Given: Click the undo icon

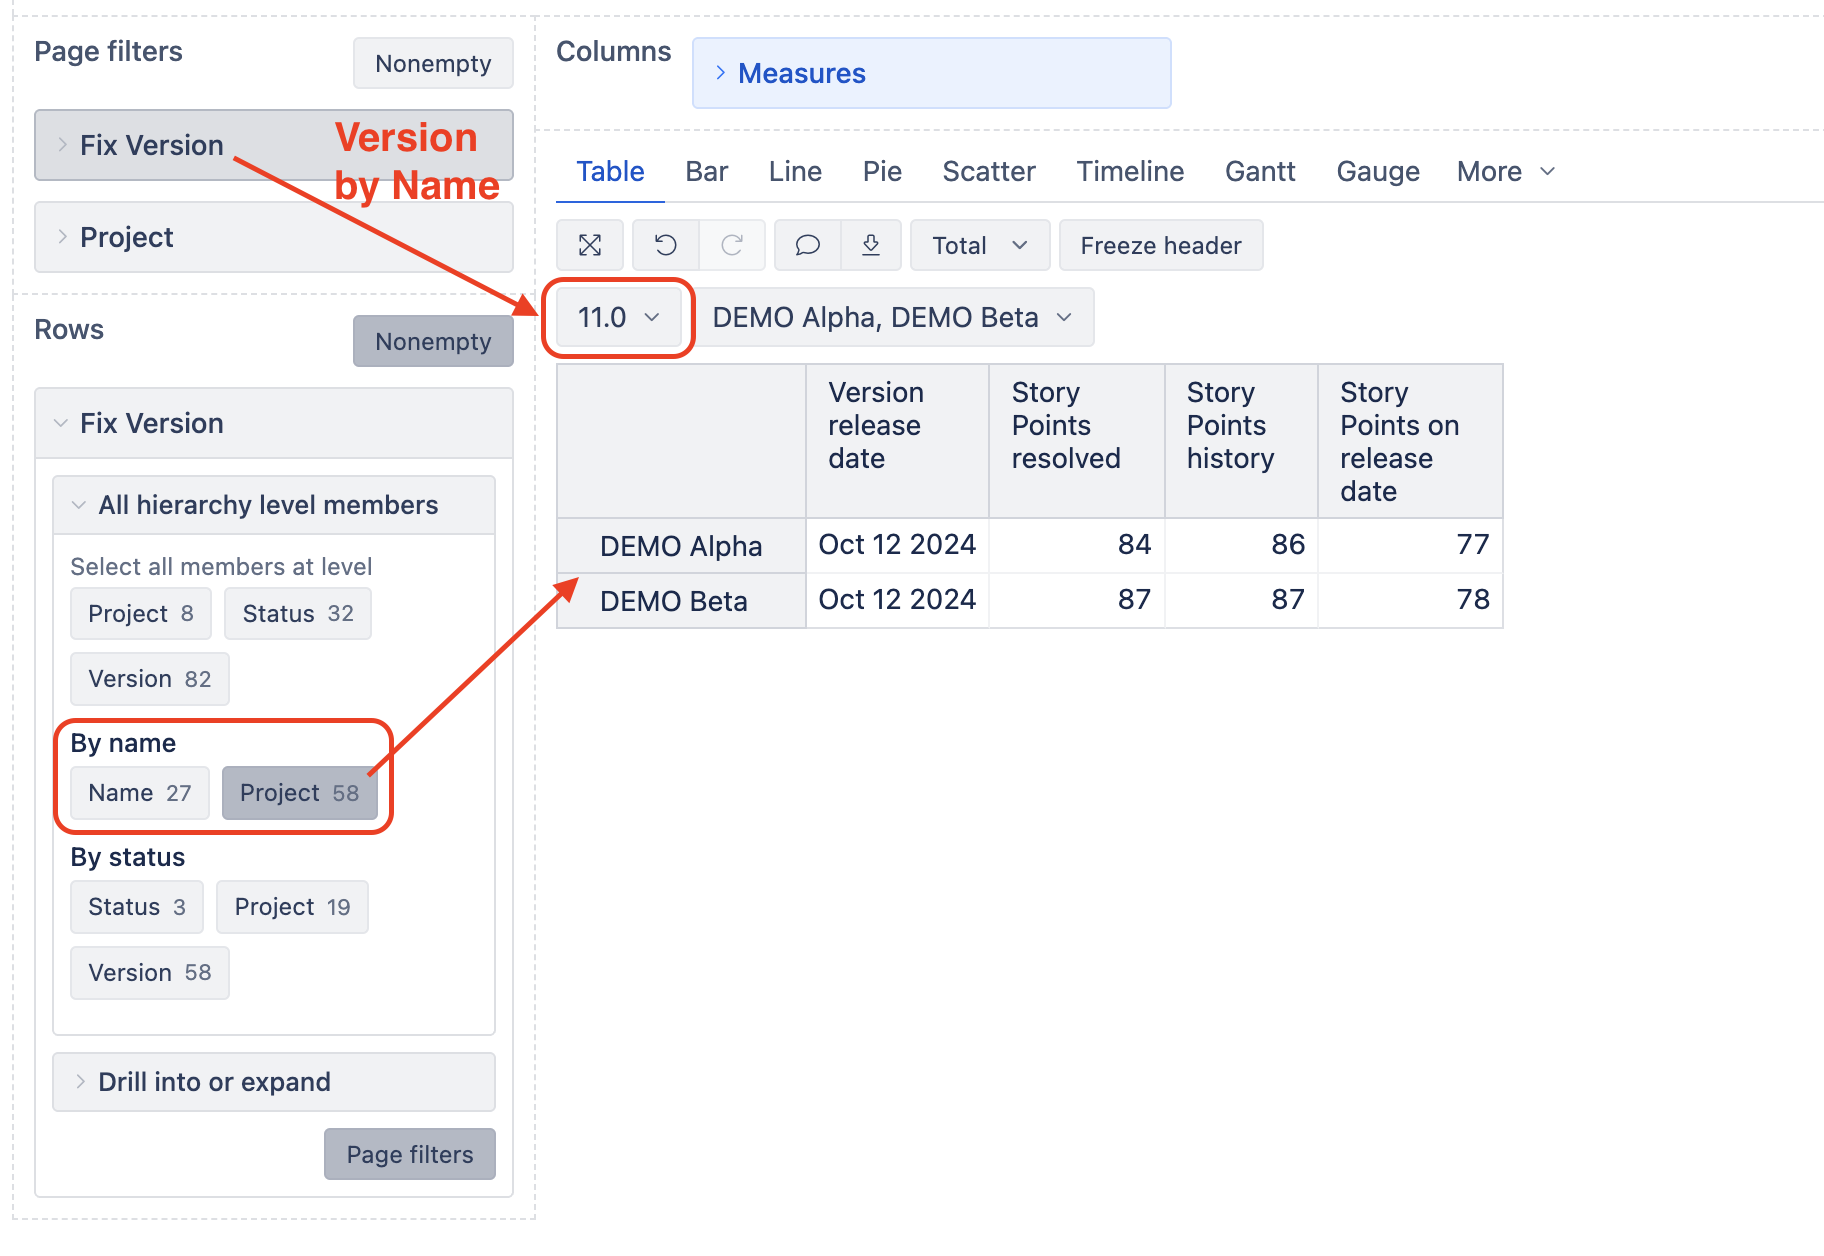Looking at the screenshot, I should [666, 245].
